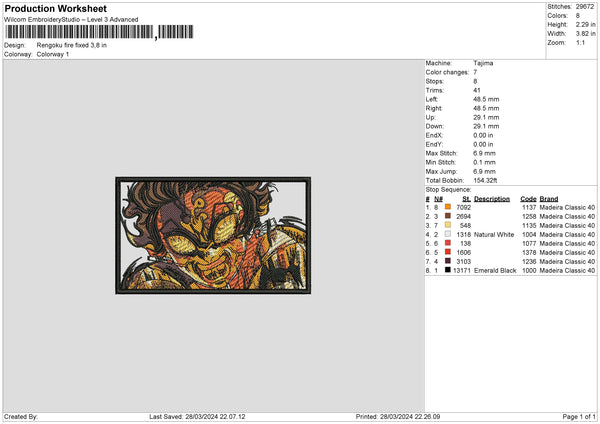Screen dimensions: 600x424
Task: Click the 'Description' column header
Action: (492, 199)
